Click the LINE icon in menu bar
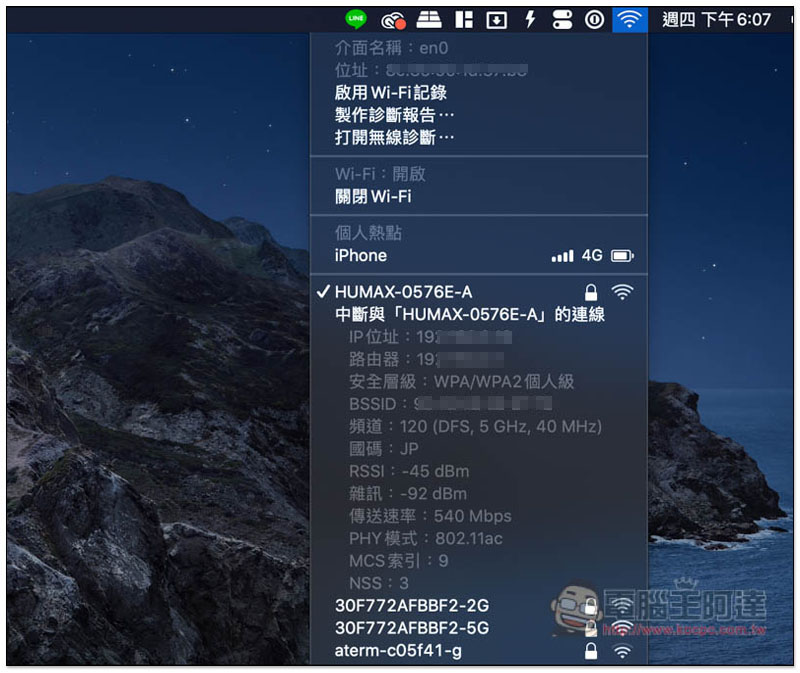800x673 pixels. pyautogui.click(x=356, y=19)
